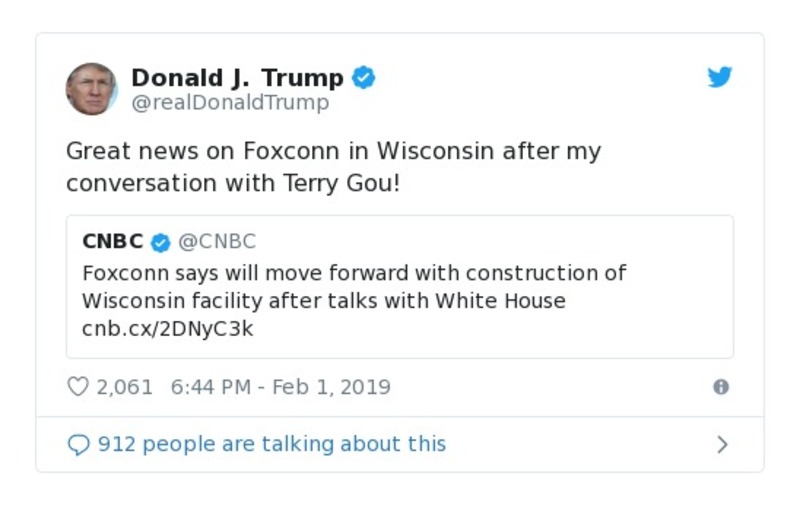This screenshot has height=508, width=800.
Task: Like the tweet with the heart icon
Action: click(78, 387)
